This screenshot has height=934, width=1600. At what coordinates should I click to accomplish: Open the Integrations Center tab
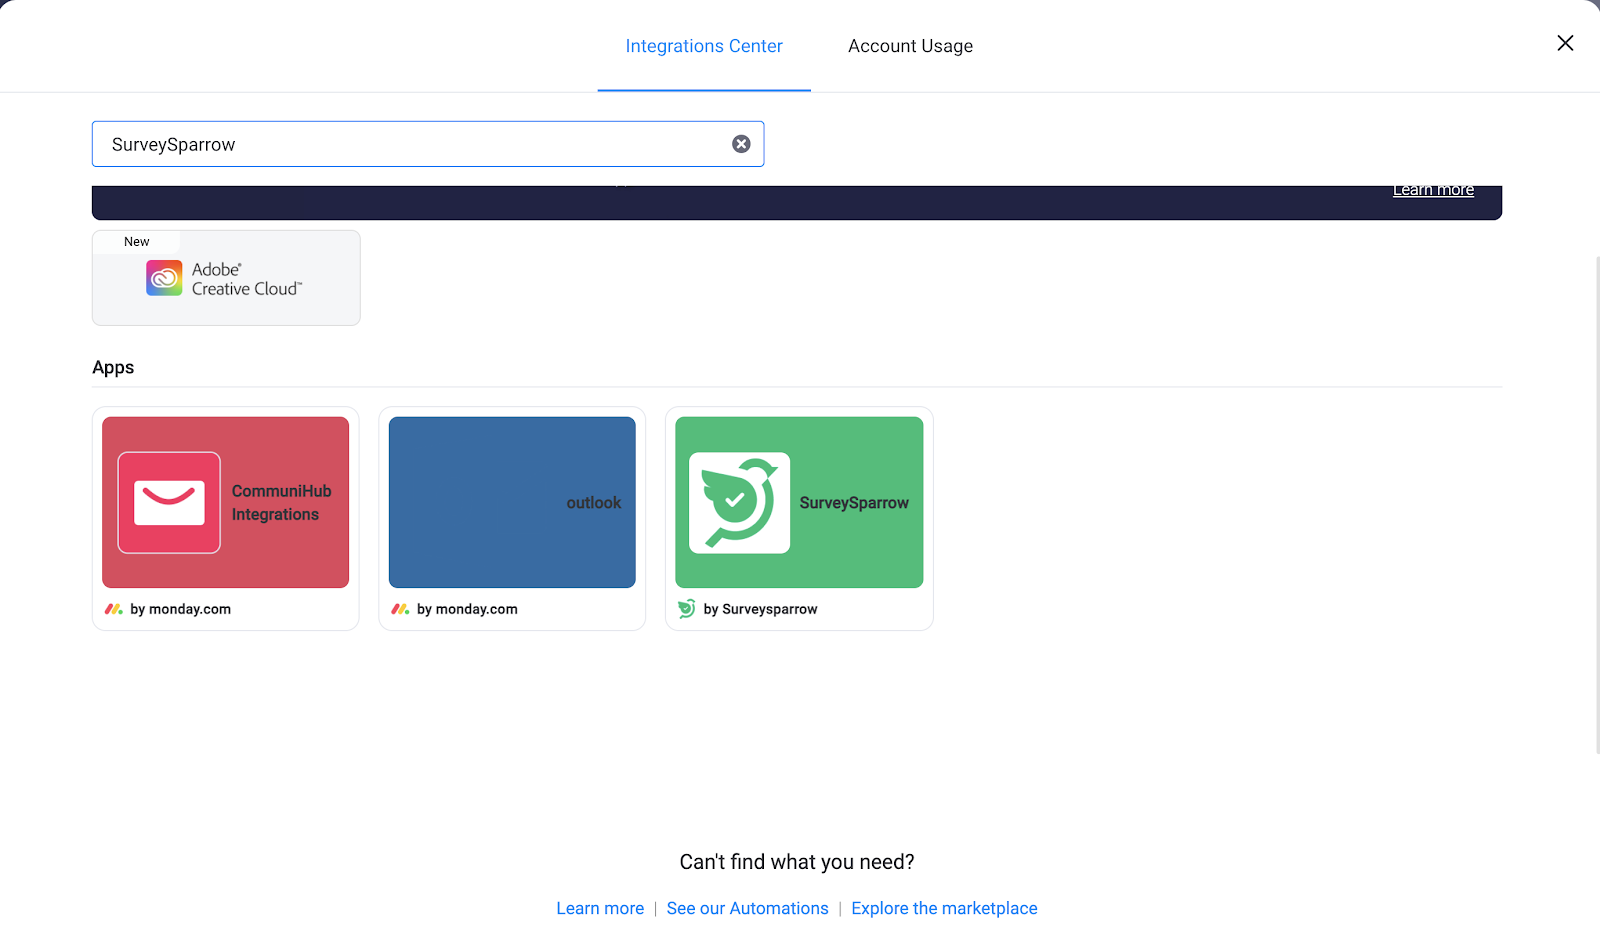[704, 46]
